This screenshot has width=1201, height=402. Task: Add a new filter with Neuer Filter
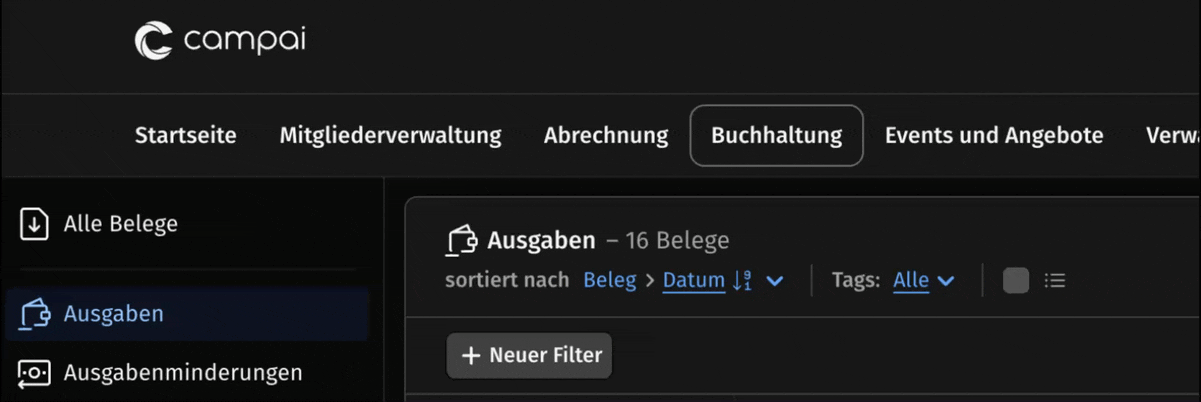pyautogui.click(x=530, y=355)
